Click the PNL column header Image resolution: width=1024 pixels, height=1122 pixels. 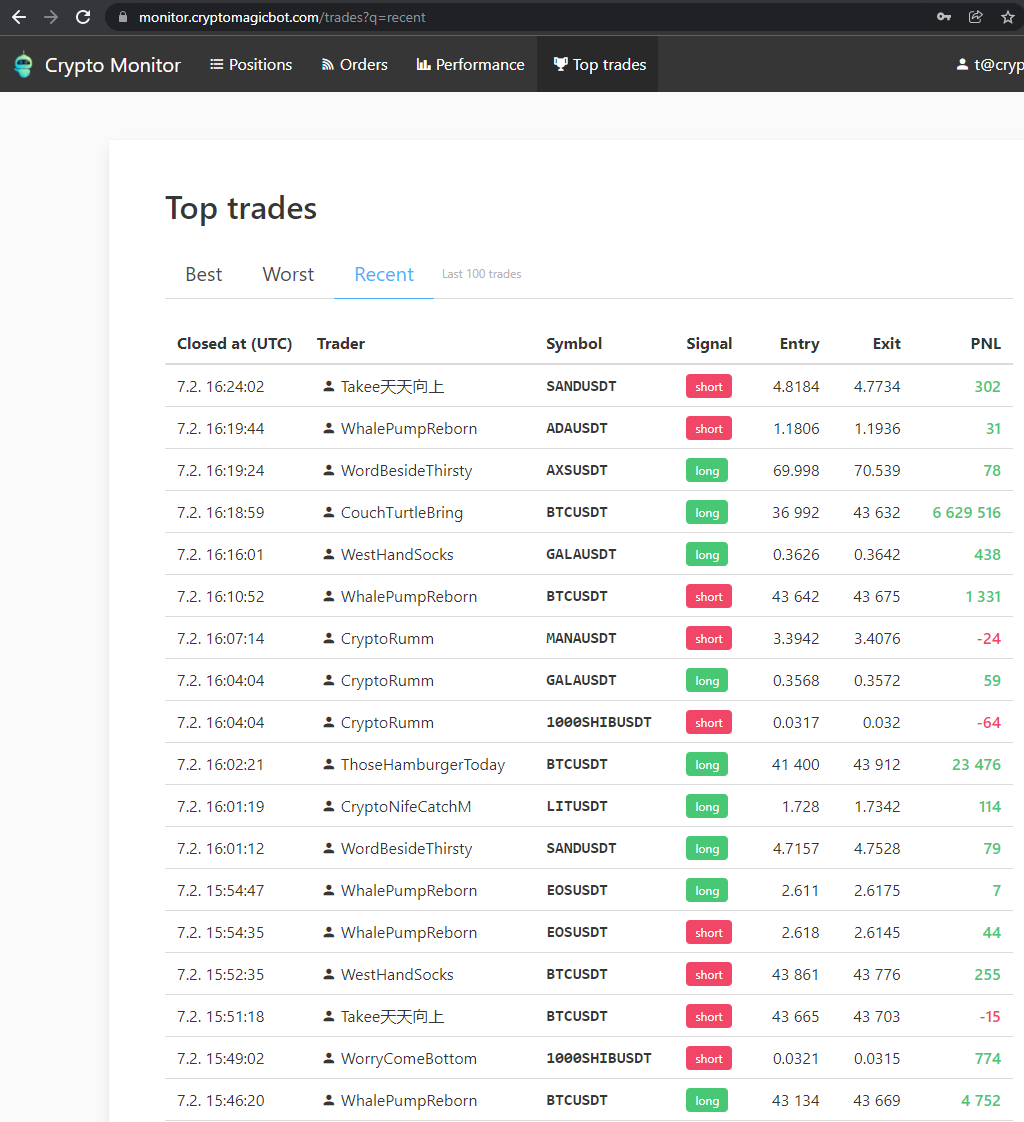pos(985,343)
